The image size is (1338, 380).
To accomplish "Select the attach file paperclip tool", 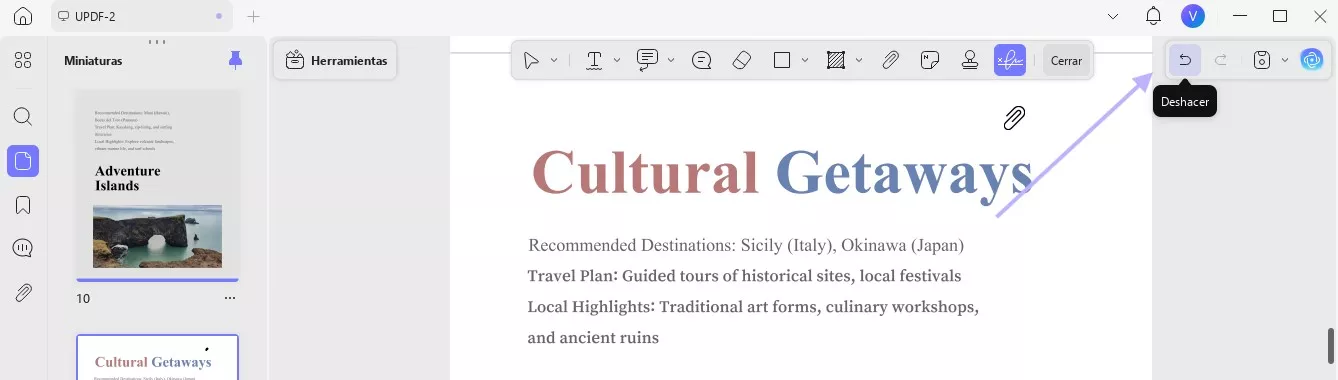I will [890, 60].
